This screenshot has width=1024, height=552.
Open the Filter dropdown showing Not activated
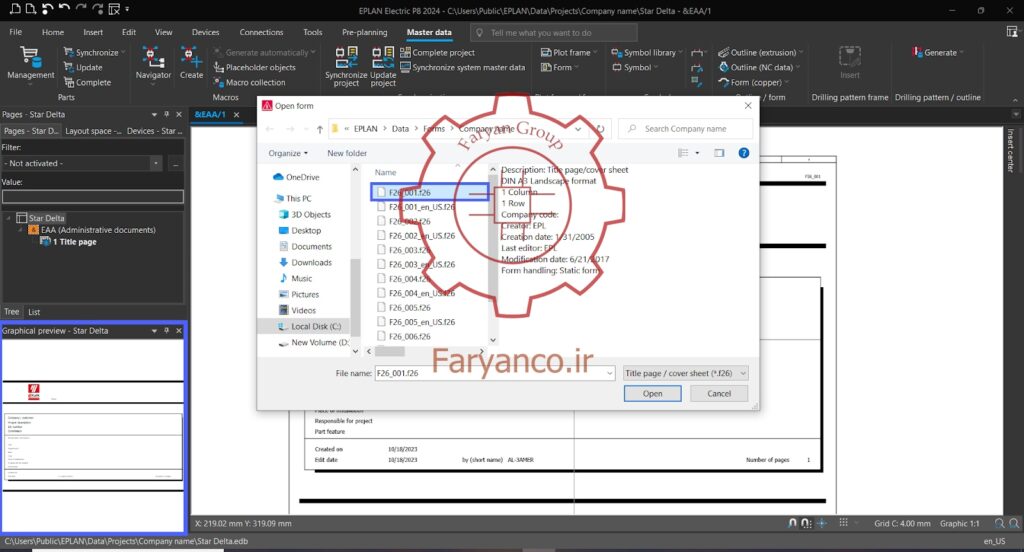coord(155,163)
